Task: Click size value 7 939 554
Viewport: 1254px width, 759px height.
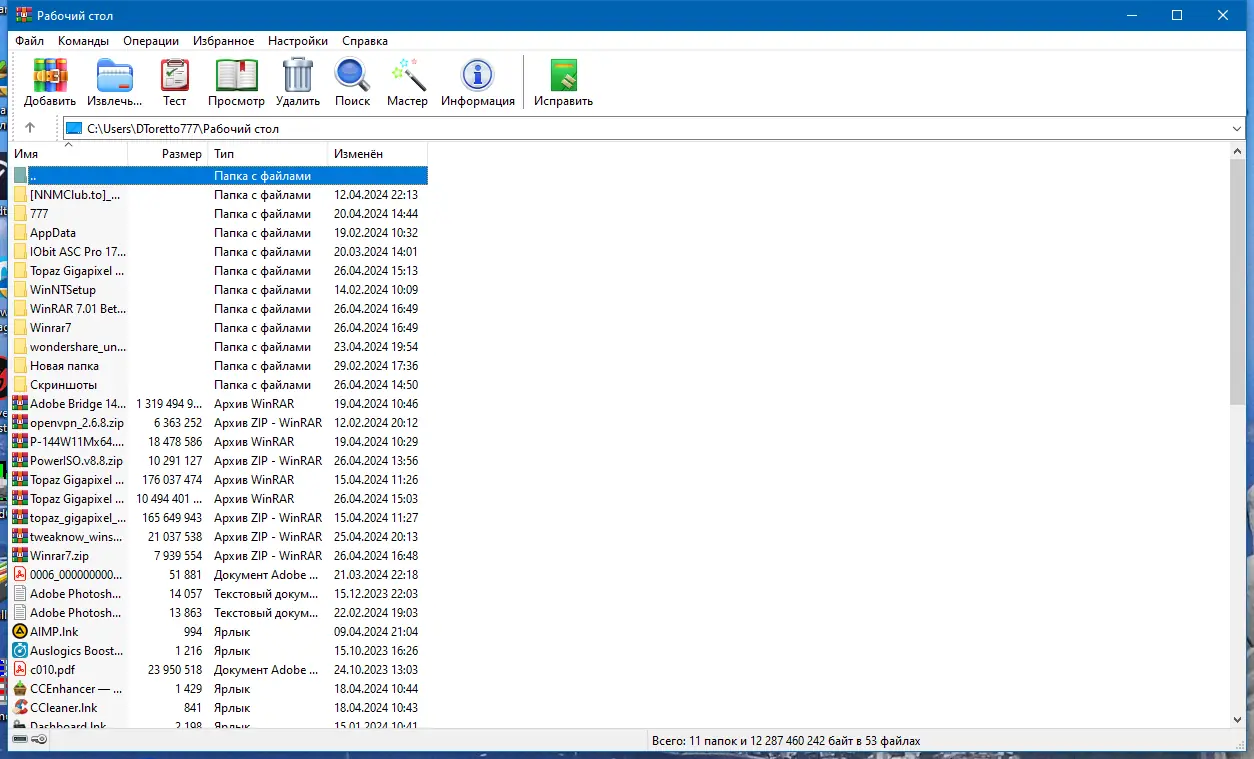Action: [177, 556]
